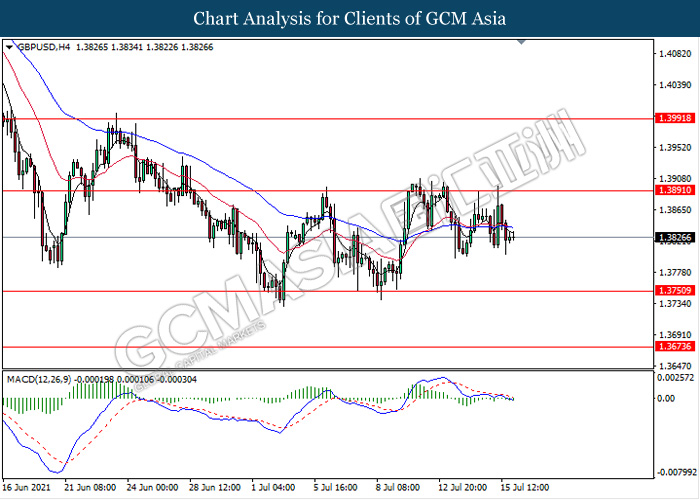Click the 15 Jul 12:00 time label
This screenshot has height=500, width=700.
coord(525,488)
